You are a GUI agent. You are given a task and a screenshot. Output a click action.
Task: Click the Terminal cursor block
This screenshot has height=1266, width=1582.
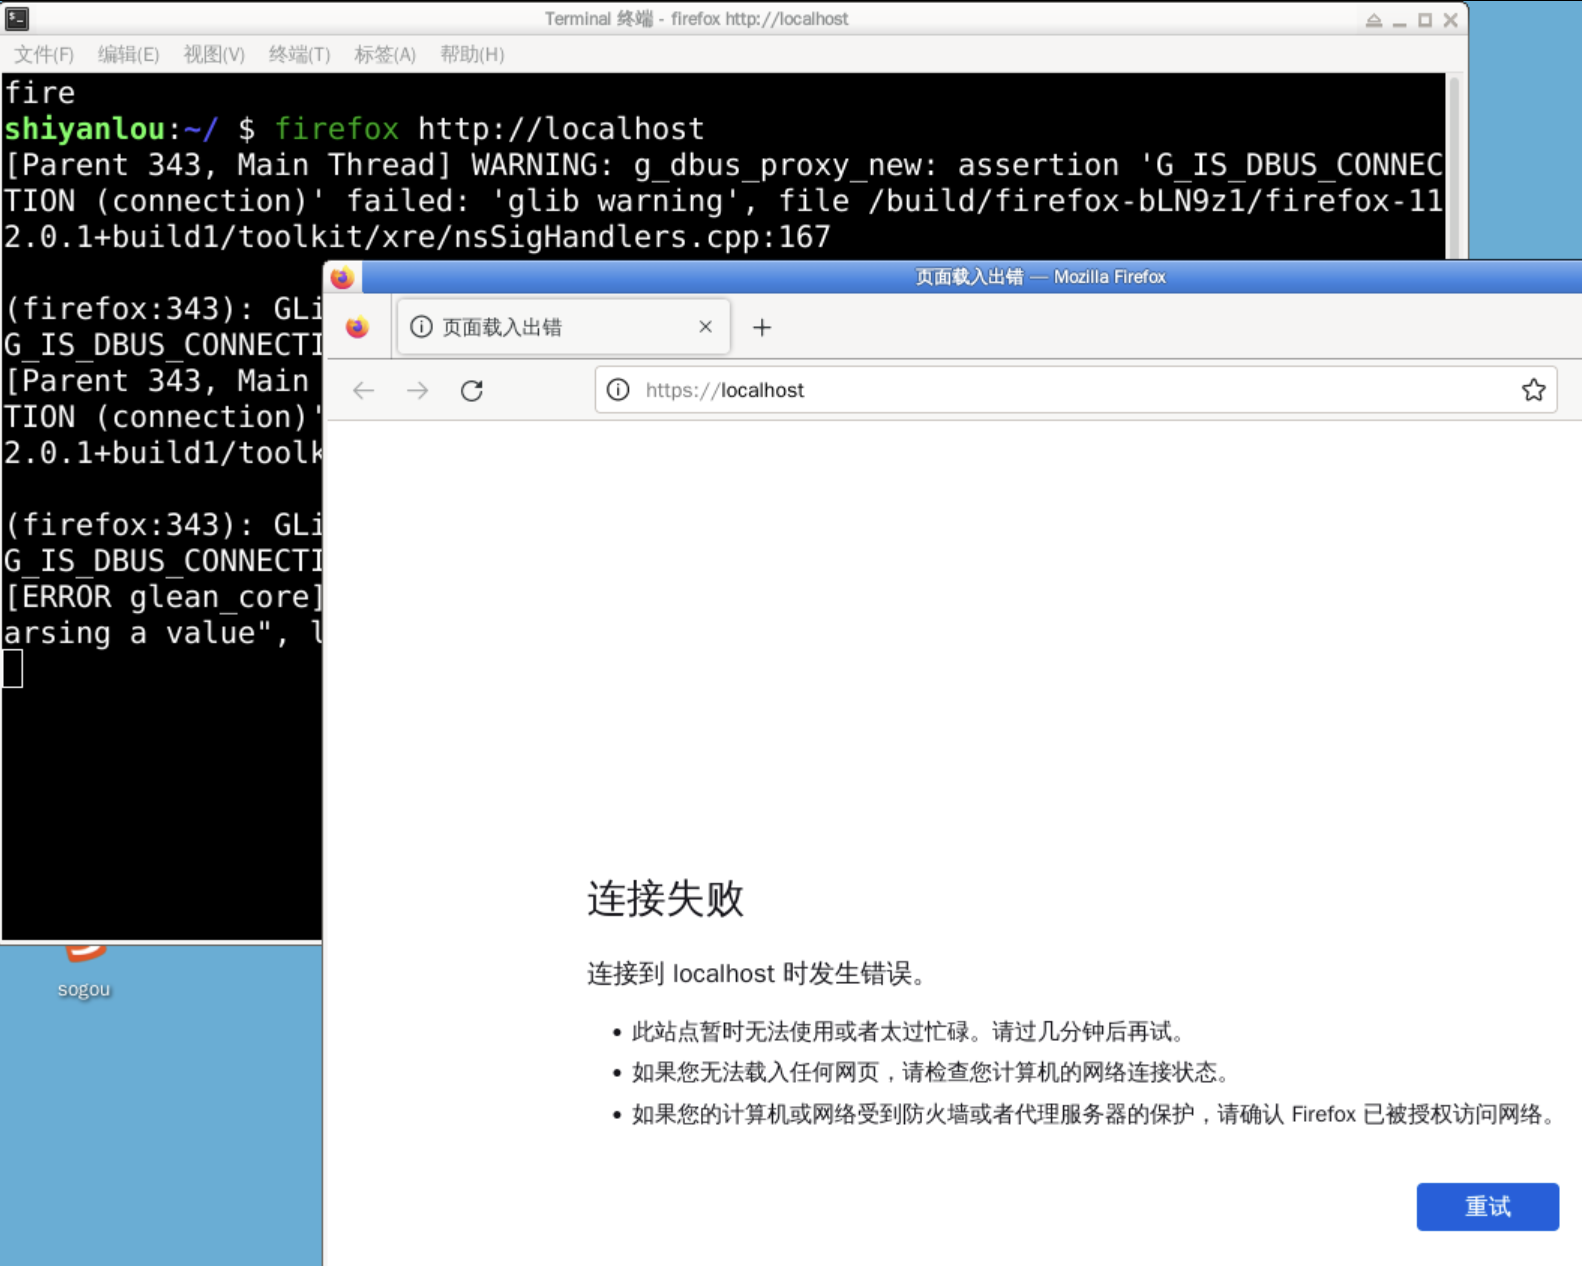(13, 668)
